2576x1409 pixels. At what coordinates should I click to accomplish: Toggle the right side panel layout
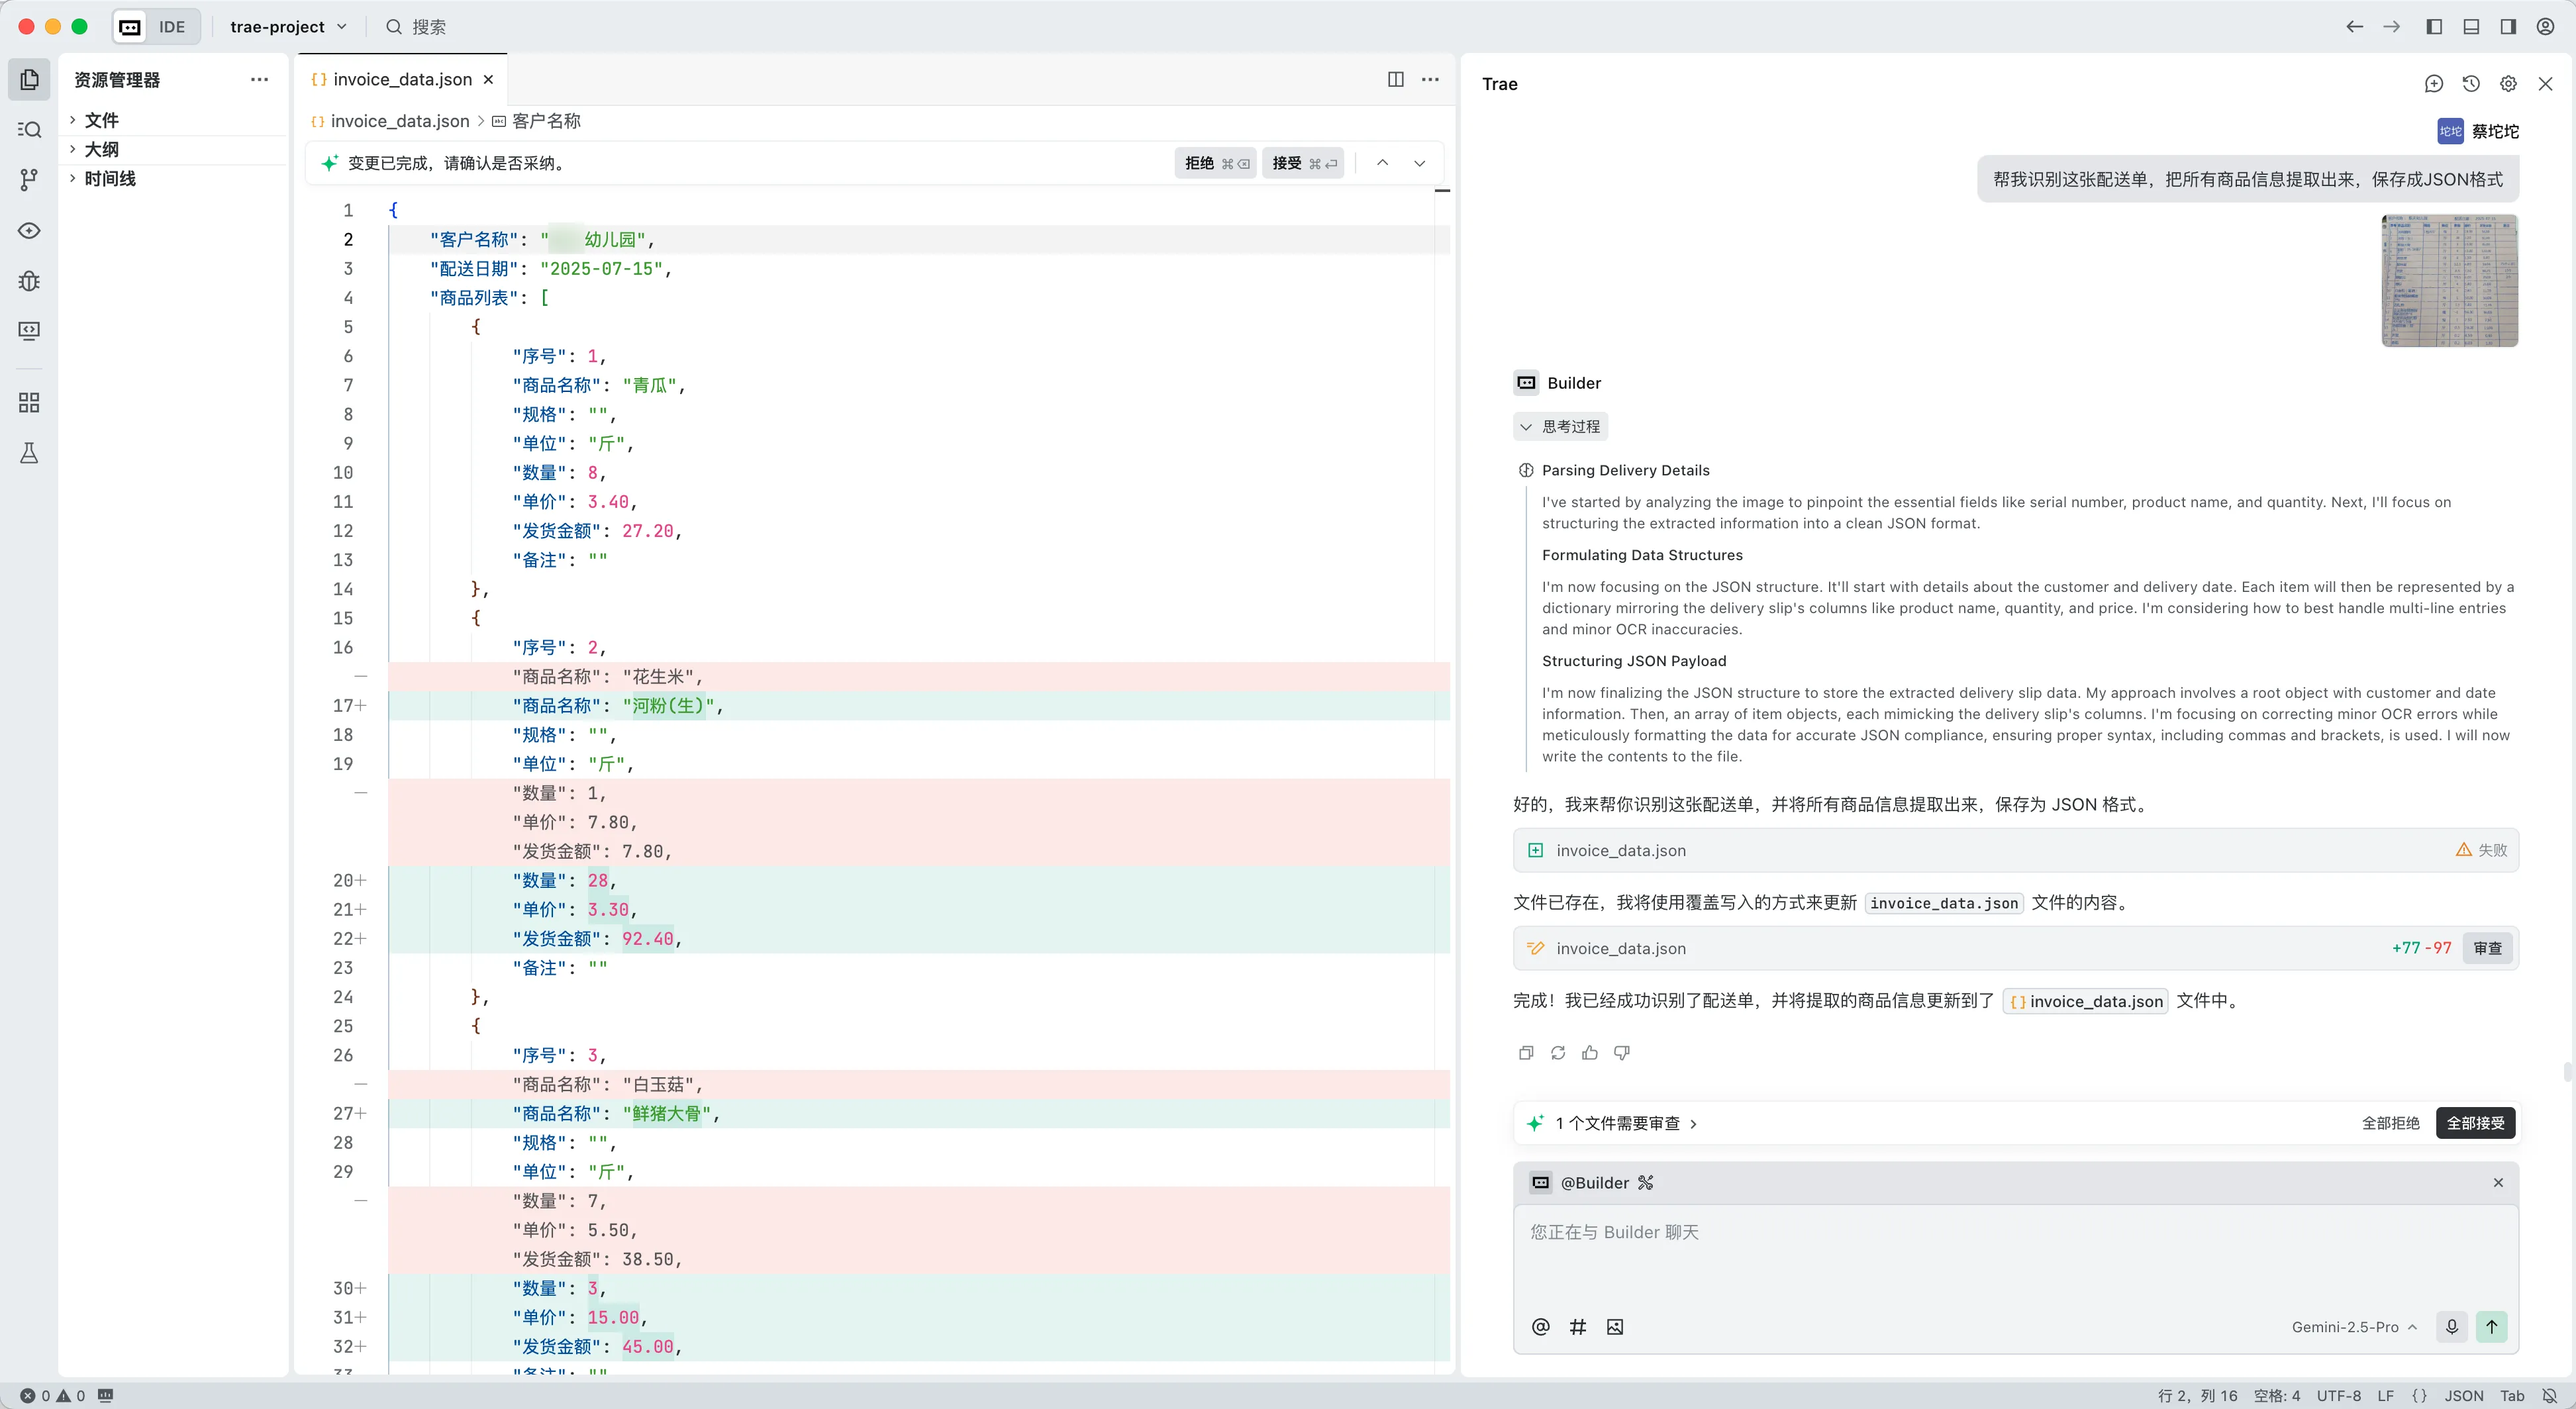click(x=2508, y=27)
